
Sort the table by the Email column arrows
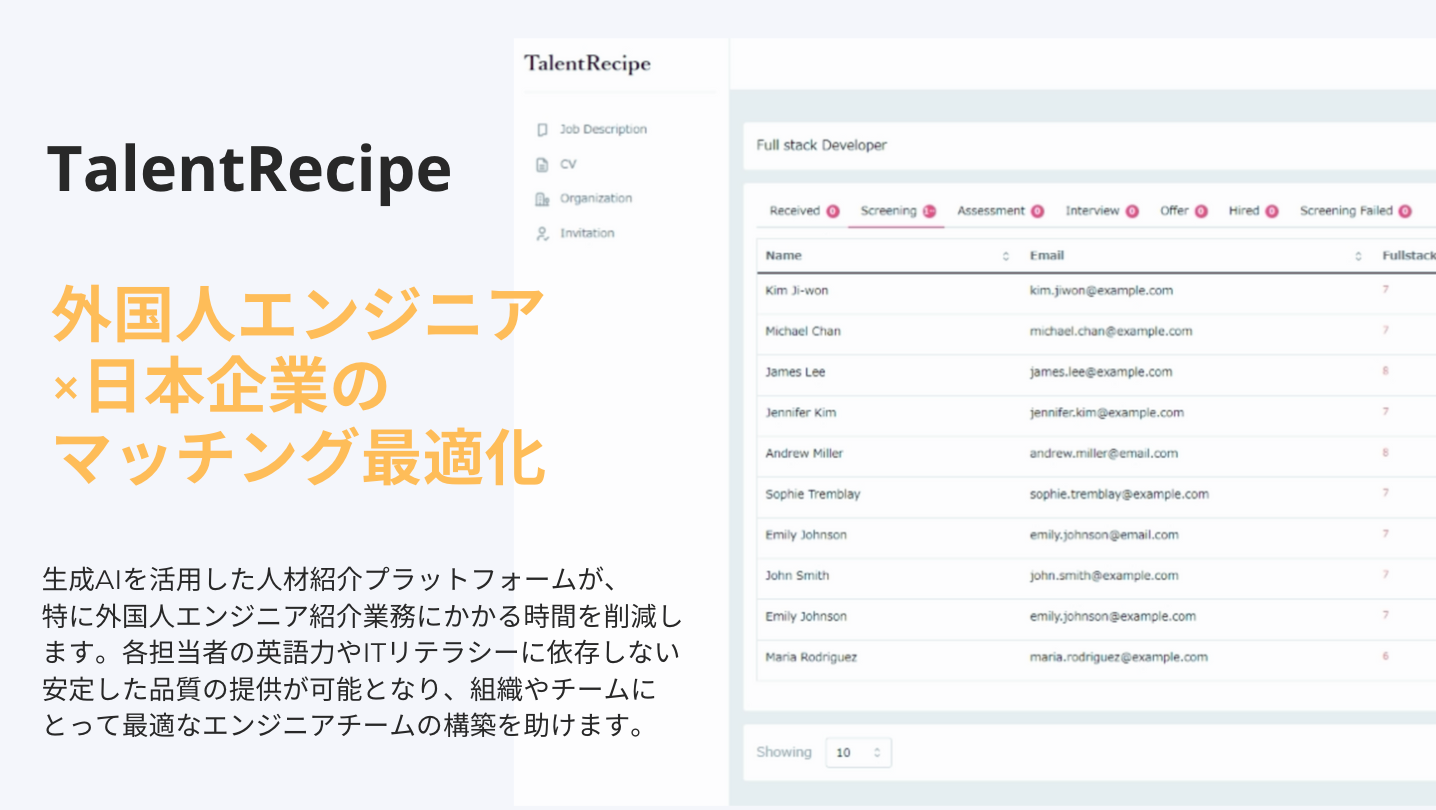click(x=1358, y=256)
